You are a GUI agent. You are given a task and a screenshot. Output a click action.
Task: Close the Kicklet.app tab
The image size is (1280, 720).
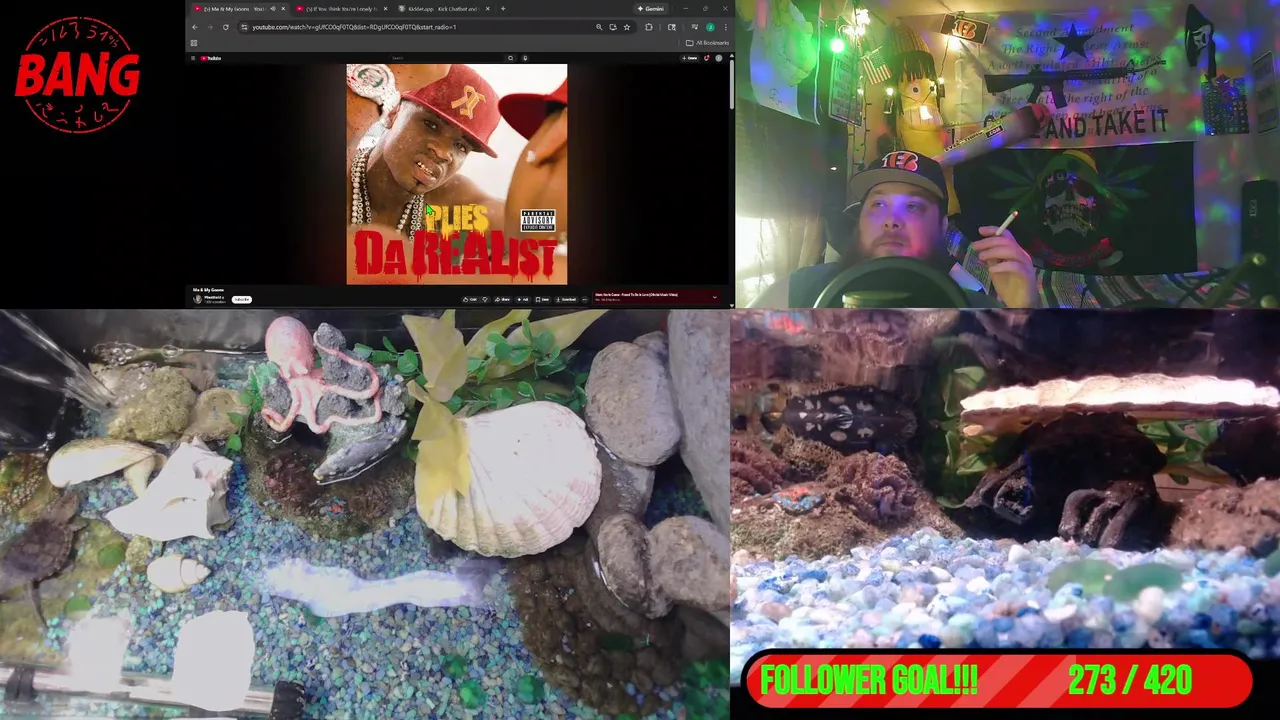click(x=488, y=9)
